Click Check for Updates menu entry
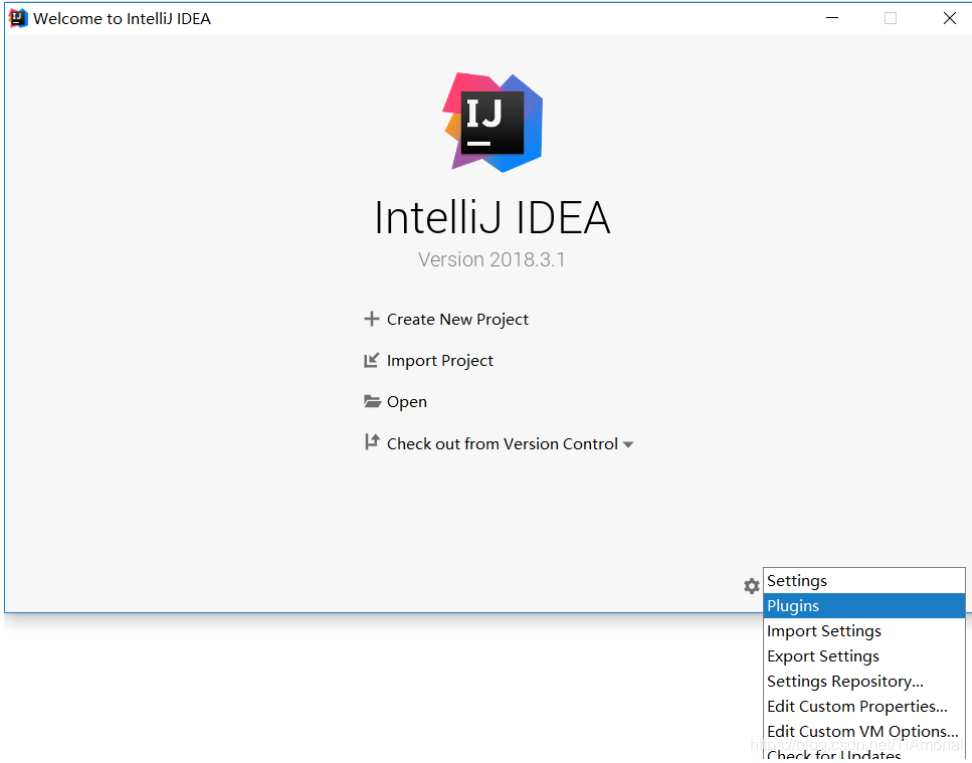Viewport: 972px width, 763px height. [864, 754]
